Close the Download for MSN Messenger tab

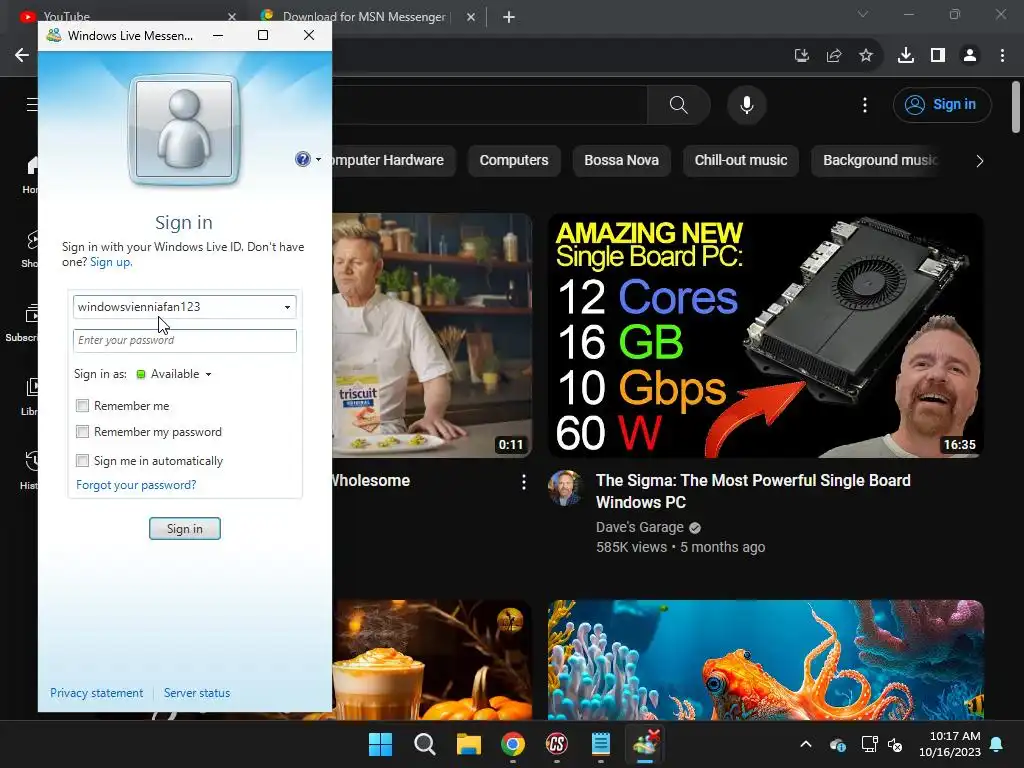[x=471, y=17]
